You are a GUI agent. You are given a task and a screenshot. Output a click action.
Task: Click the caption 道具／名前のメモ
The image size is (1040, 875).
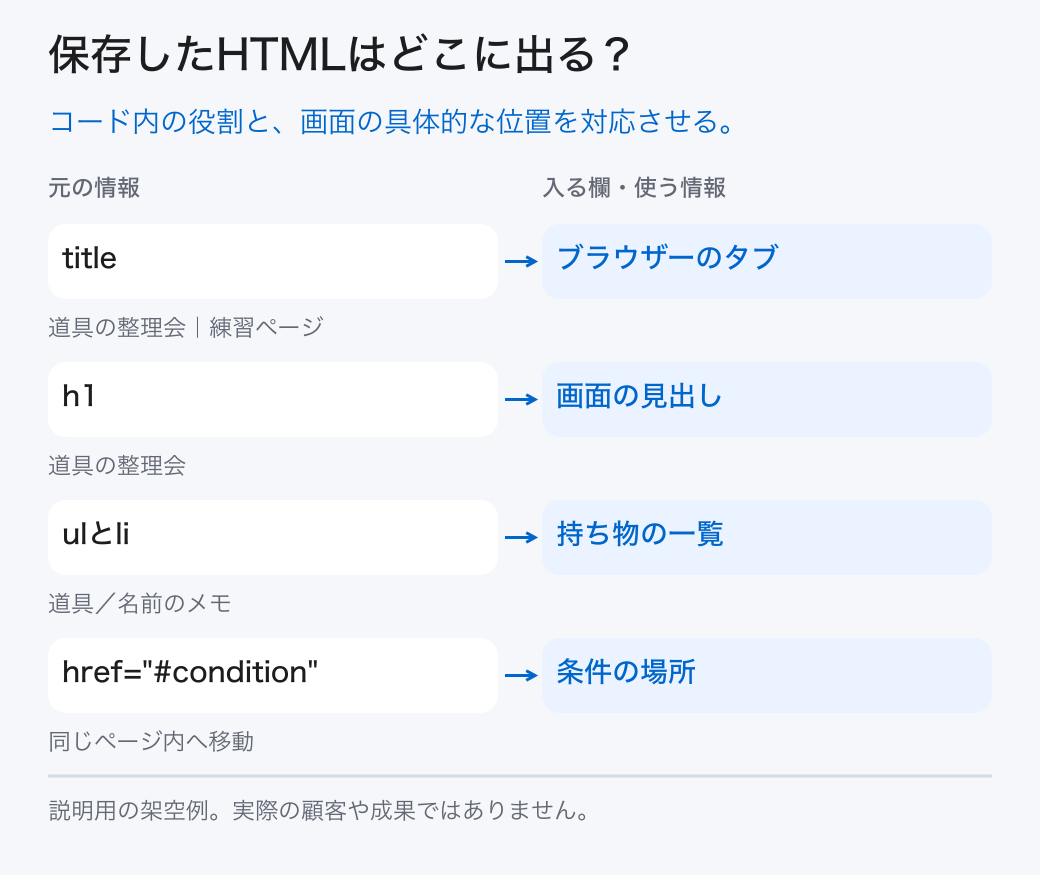140,603
